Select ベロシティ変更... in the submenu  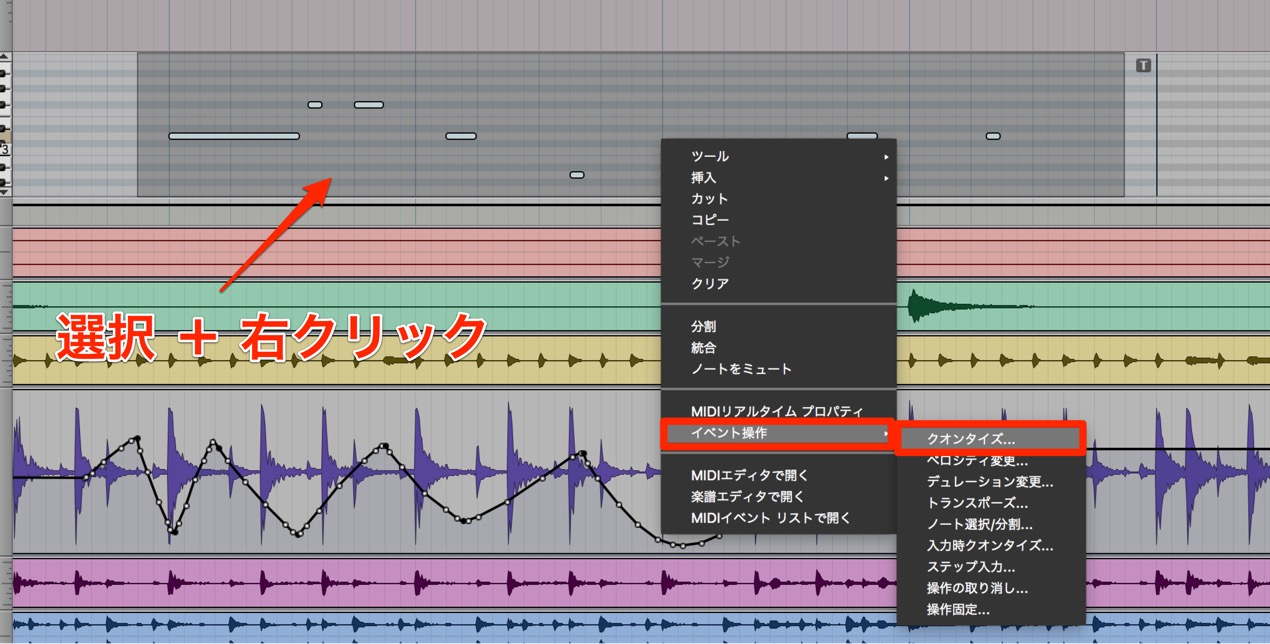click(990, 460)
